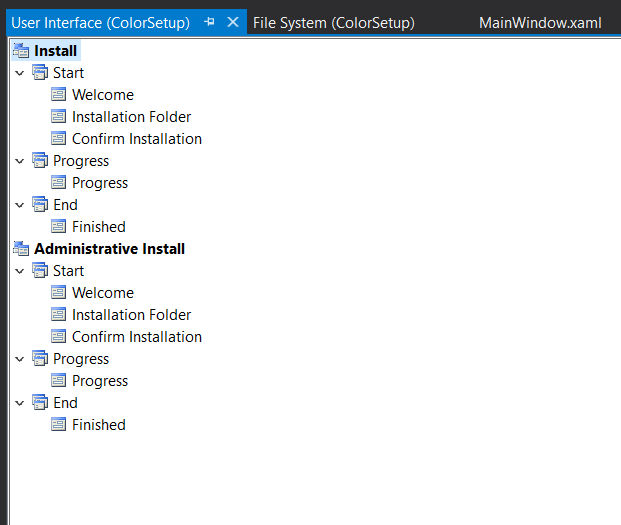
Task: Open the MainWindow.xaml tab
Action: pos(540,23)
